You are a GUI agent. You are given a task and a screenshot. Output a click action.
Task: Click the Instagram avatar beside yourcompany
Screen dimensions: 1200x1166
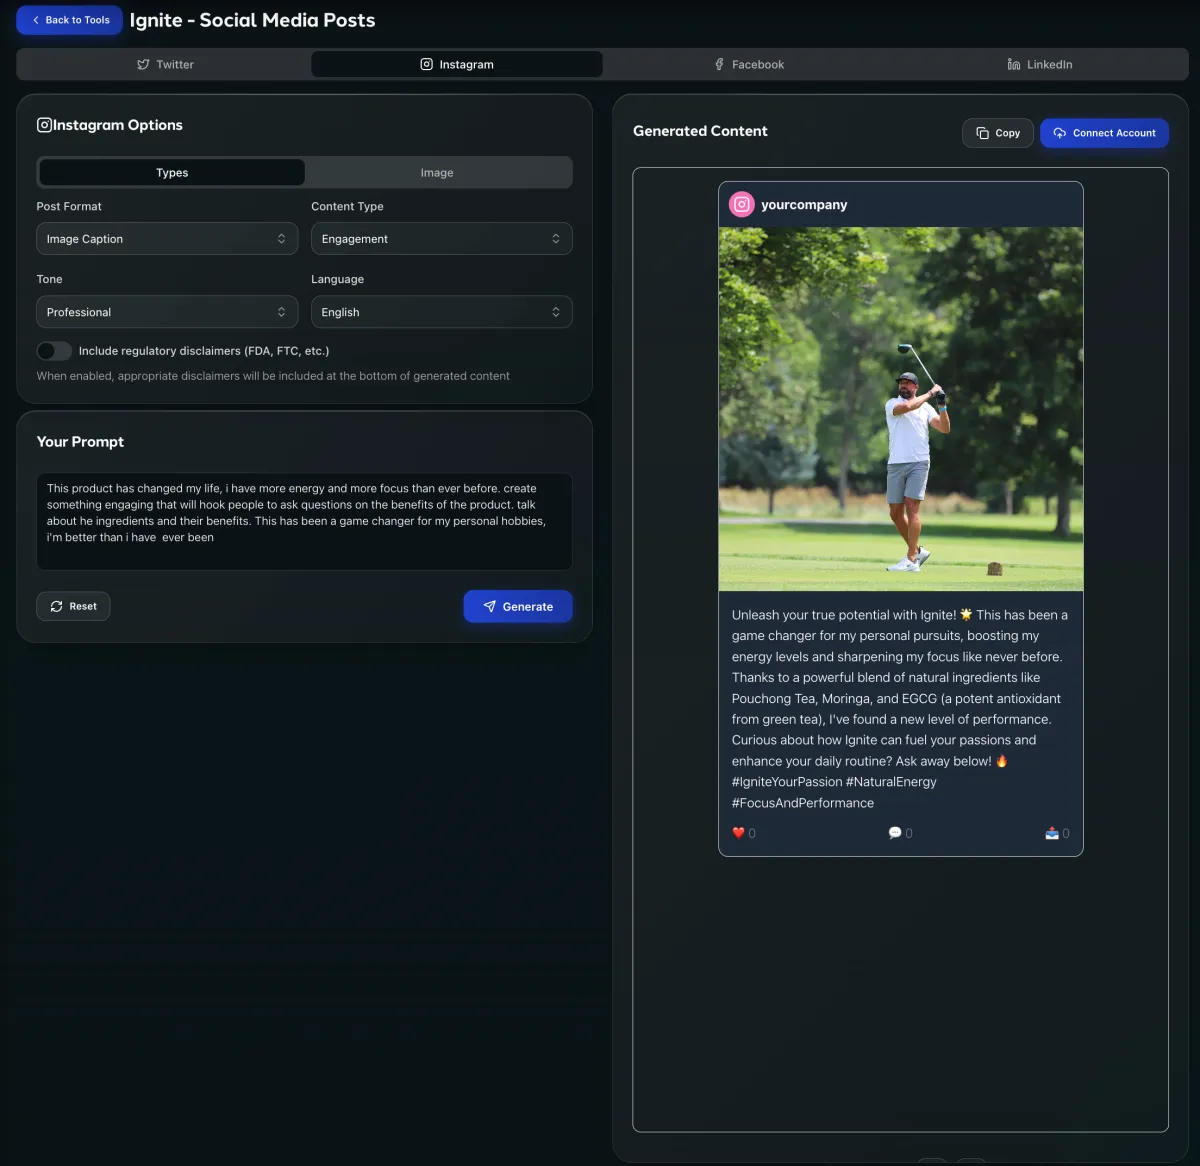(742, 205)
